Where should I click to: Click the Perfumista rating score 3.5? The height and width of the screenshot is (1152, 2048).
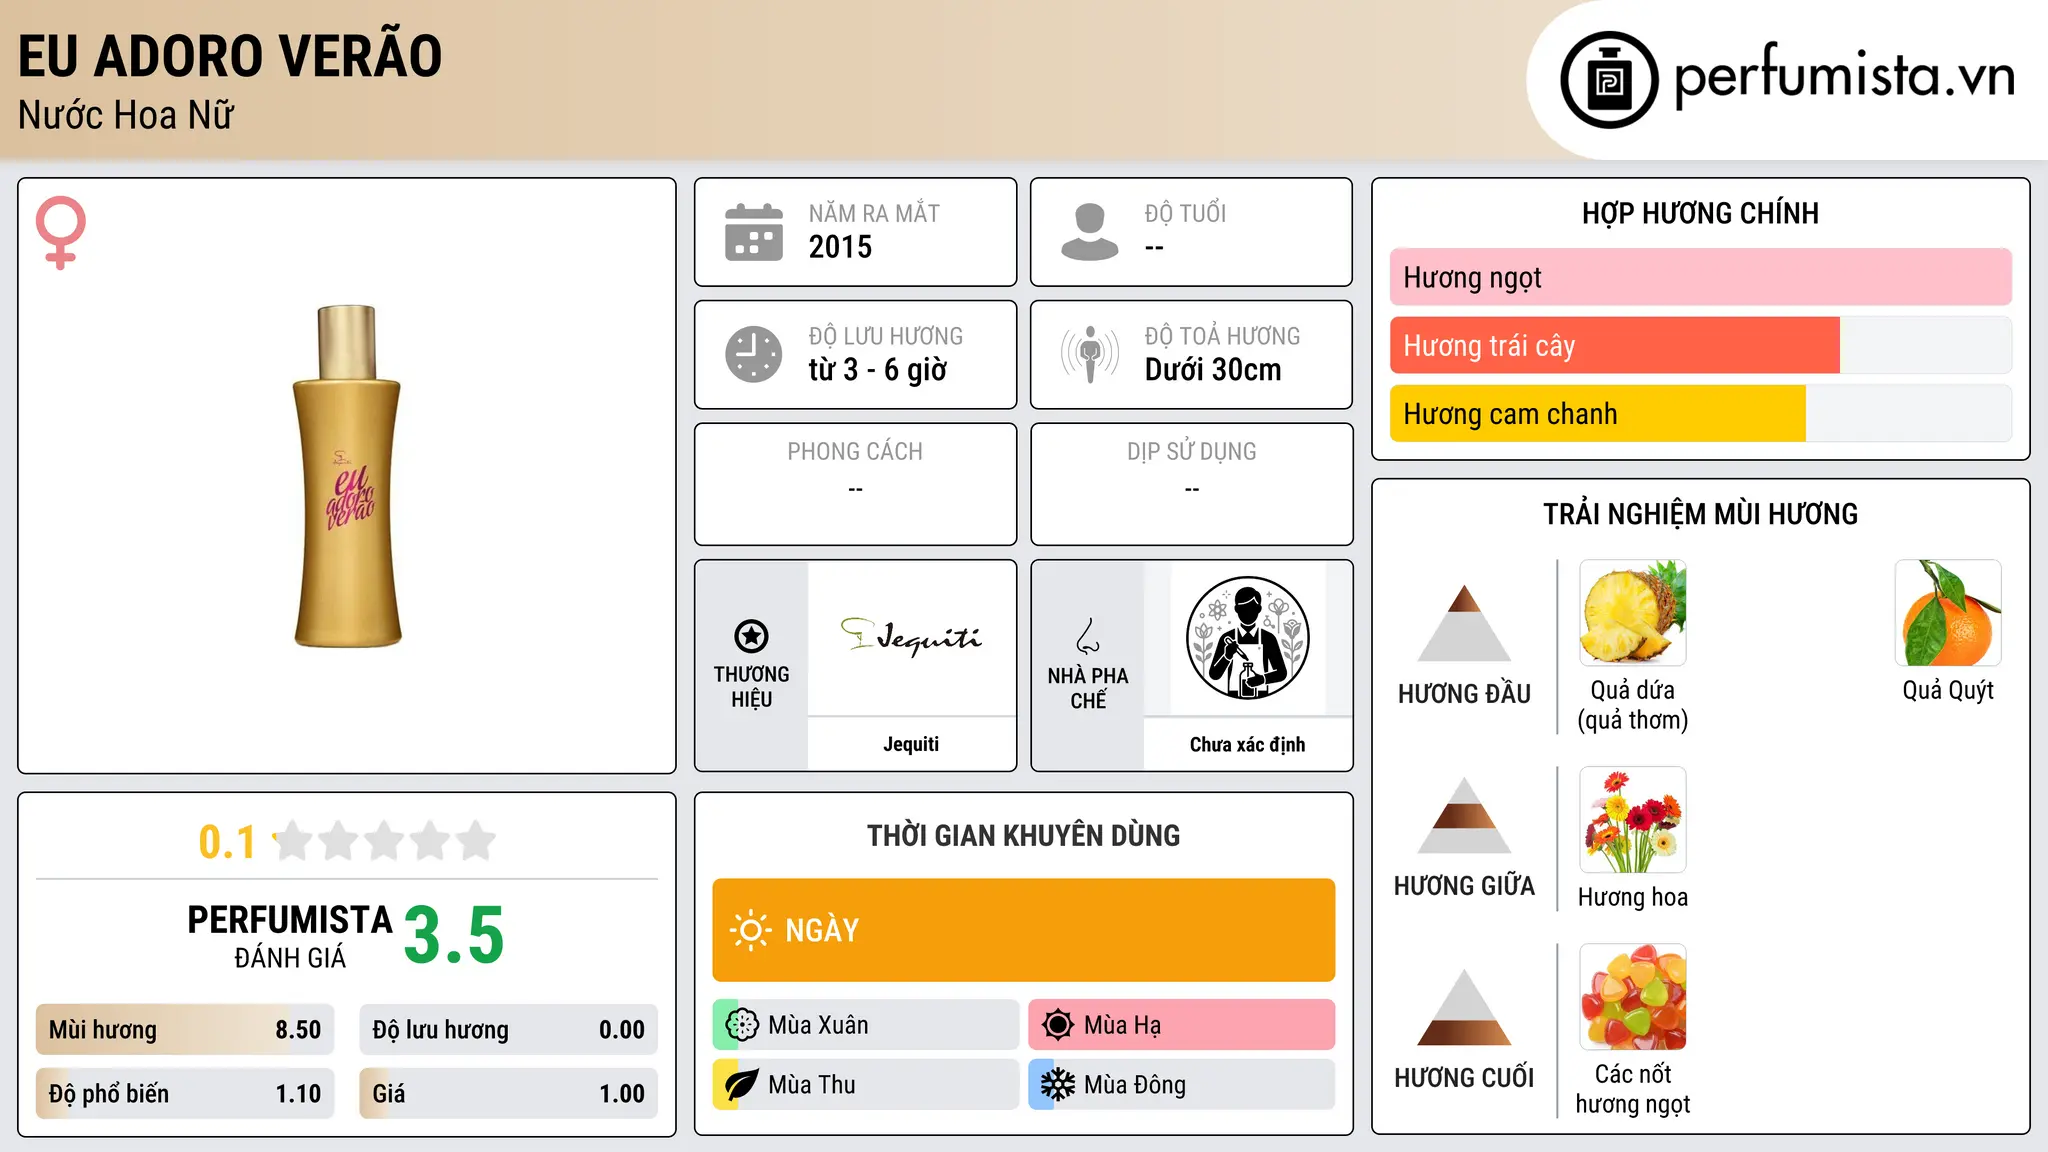click(454, 936)
